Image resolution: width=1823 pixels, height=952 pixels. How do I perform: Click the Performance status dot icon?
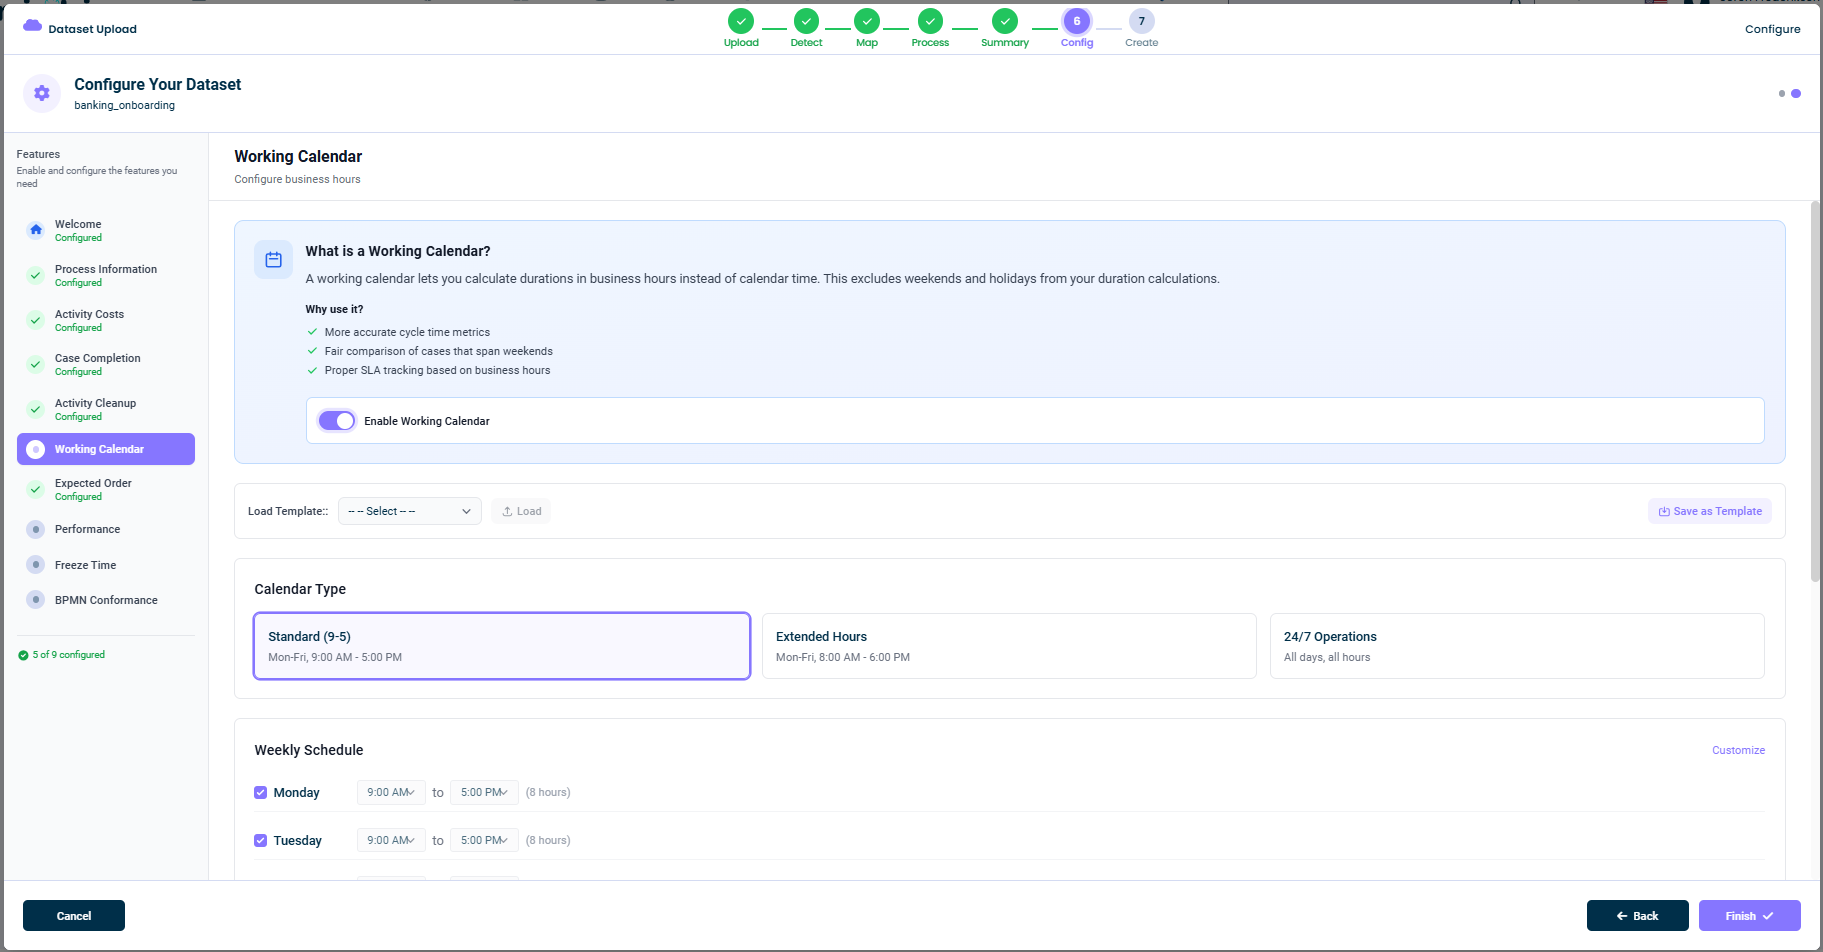click(36, 529)
